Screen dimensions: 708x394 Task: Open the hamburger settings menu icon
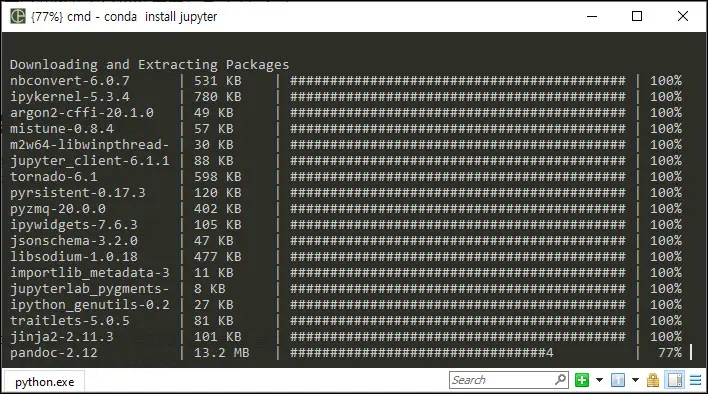(696, 380)
